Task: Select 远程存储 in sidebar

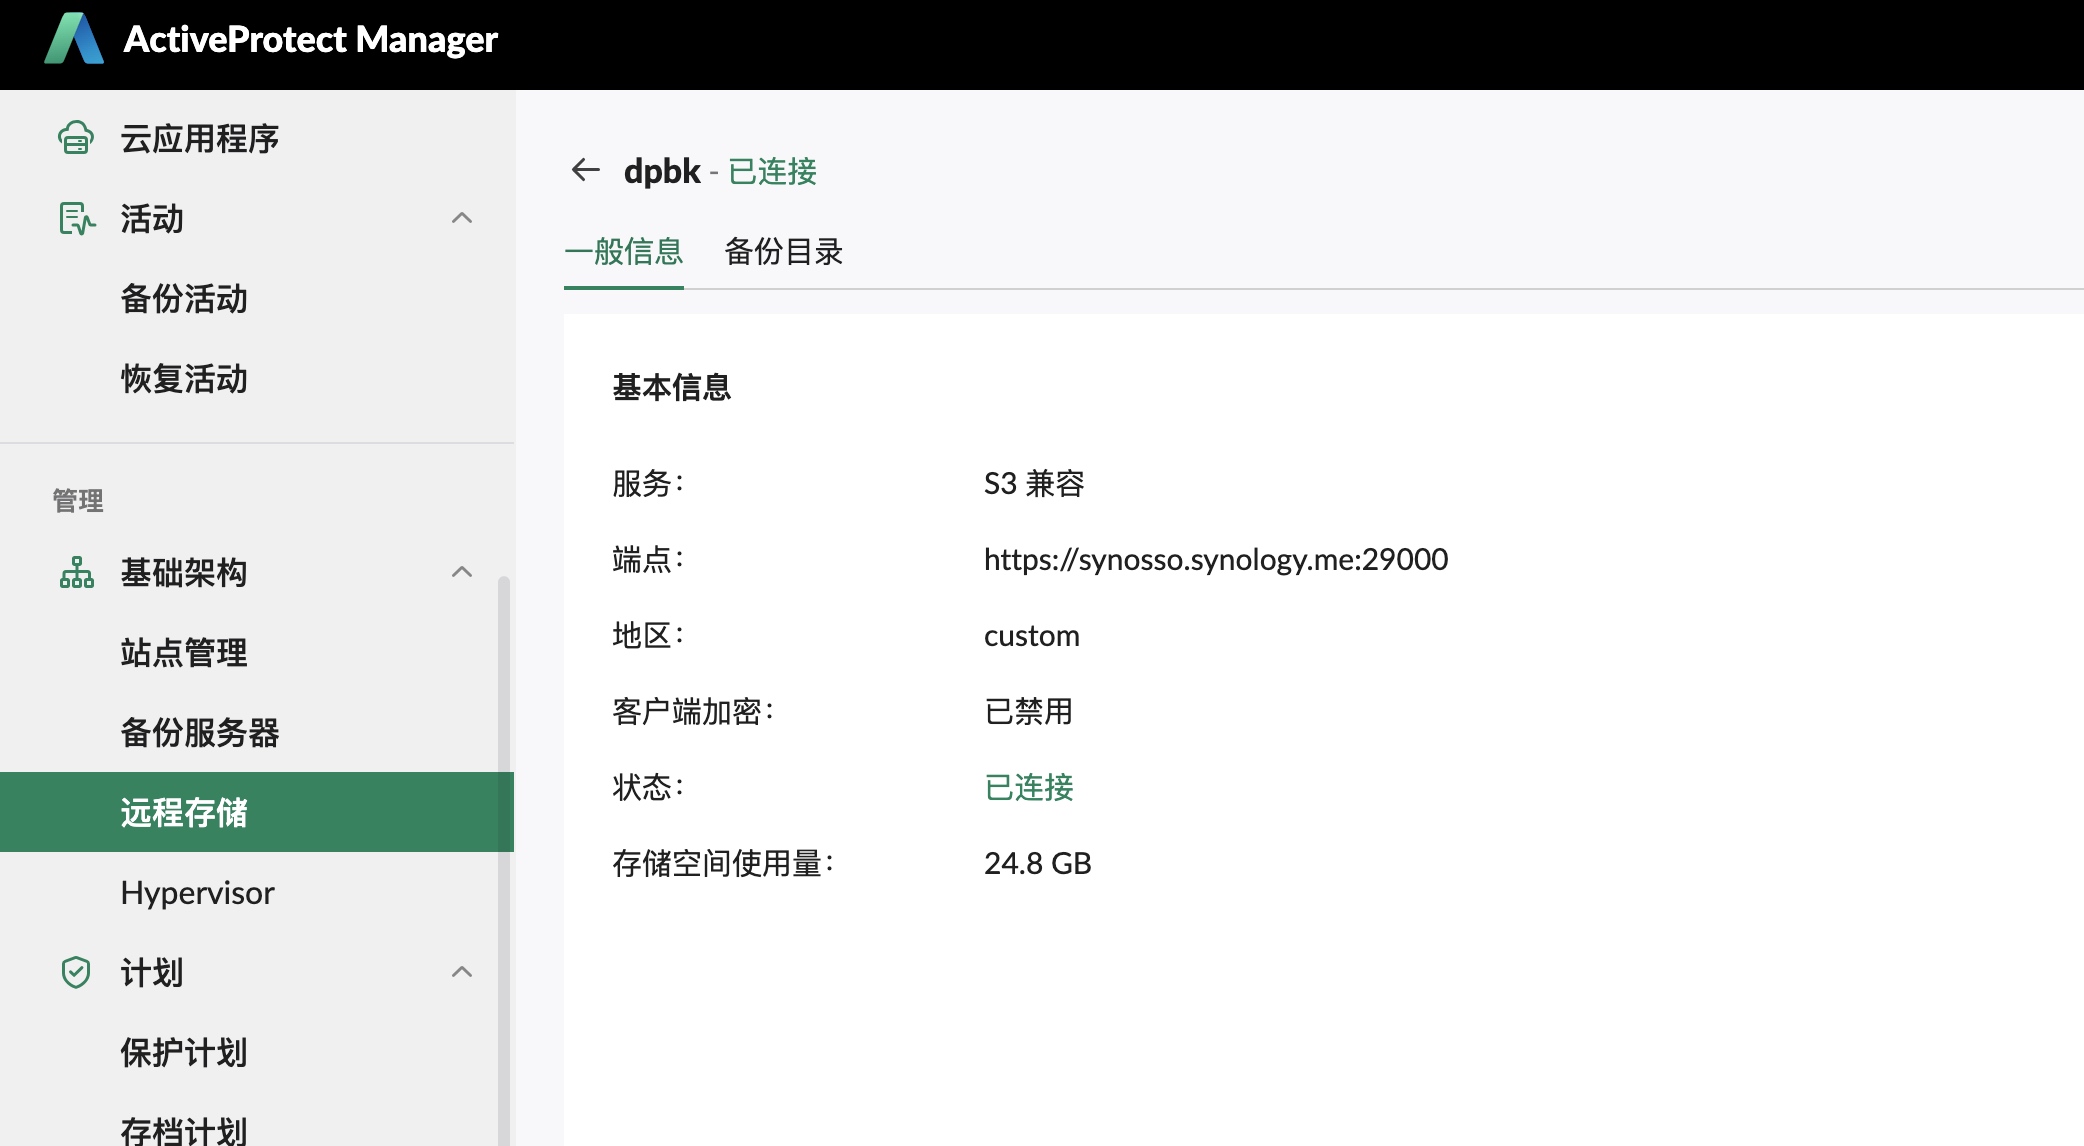Action: coord(184,812)
